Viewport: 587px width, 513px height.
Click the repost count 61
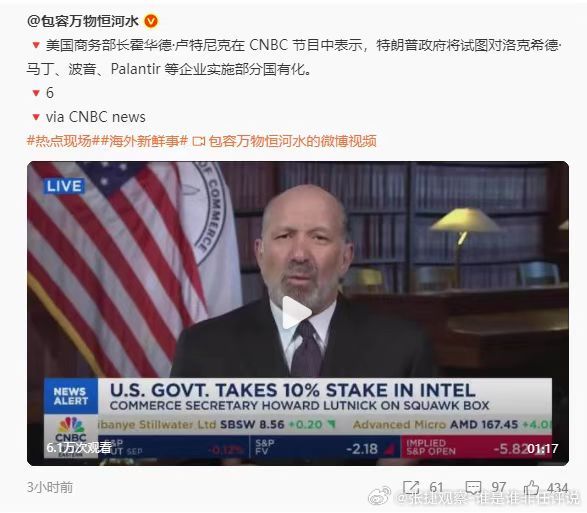437,487
